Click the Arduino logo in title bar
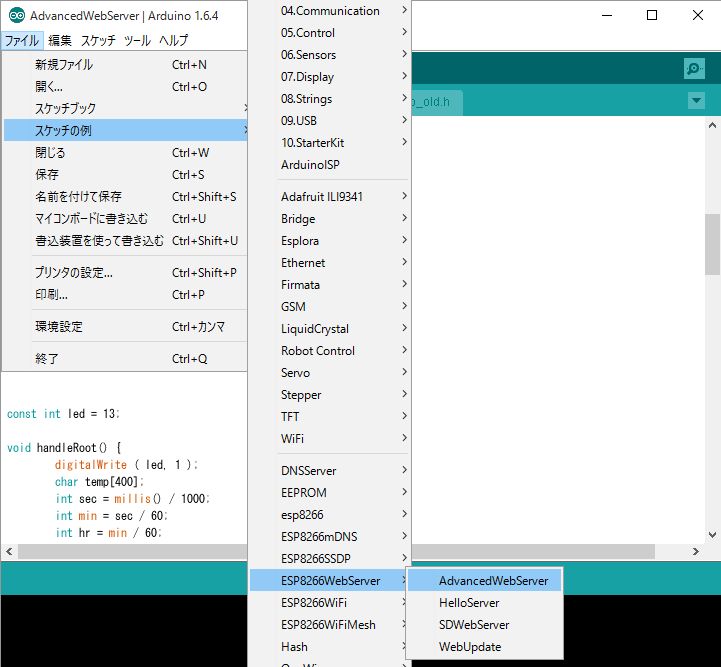The width and height of the screenshot is (721, 667). (17, 16)
